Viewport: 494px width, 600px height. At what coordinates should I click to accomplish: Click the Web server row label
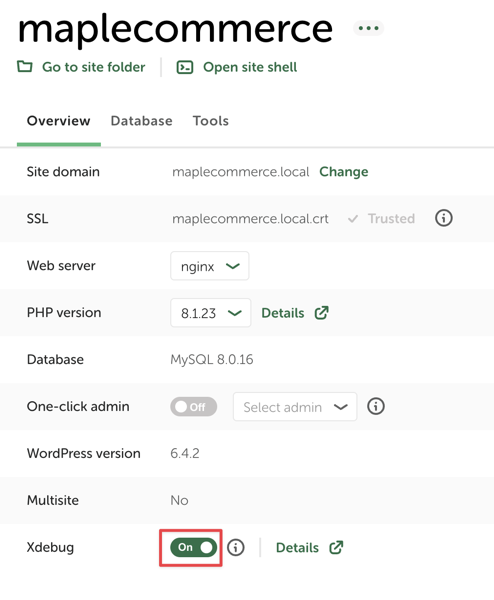pos(61,266)
